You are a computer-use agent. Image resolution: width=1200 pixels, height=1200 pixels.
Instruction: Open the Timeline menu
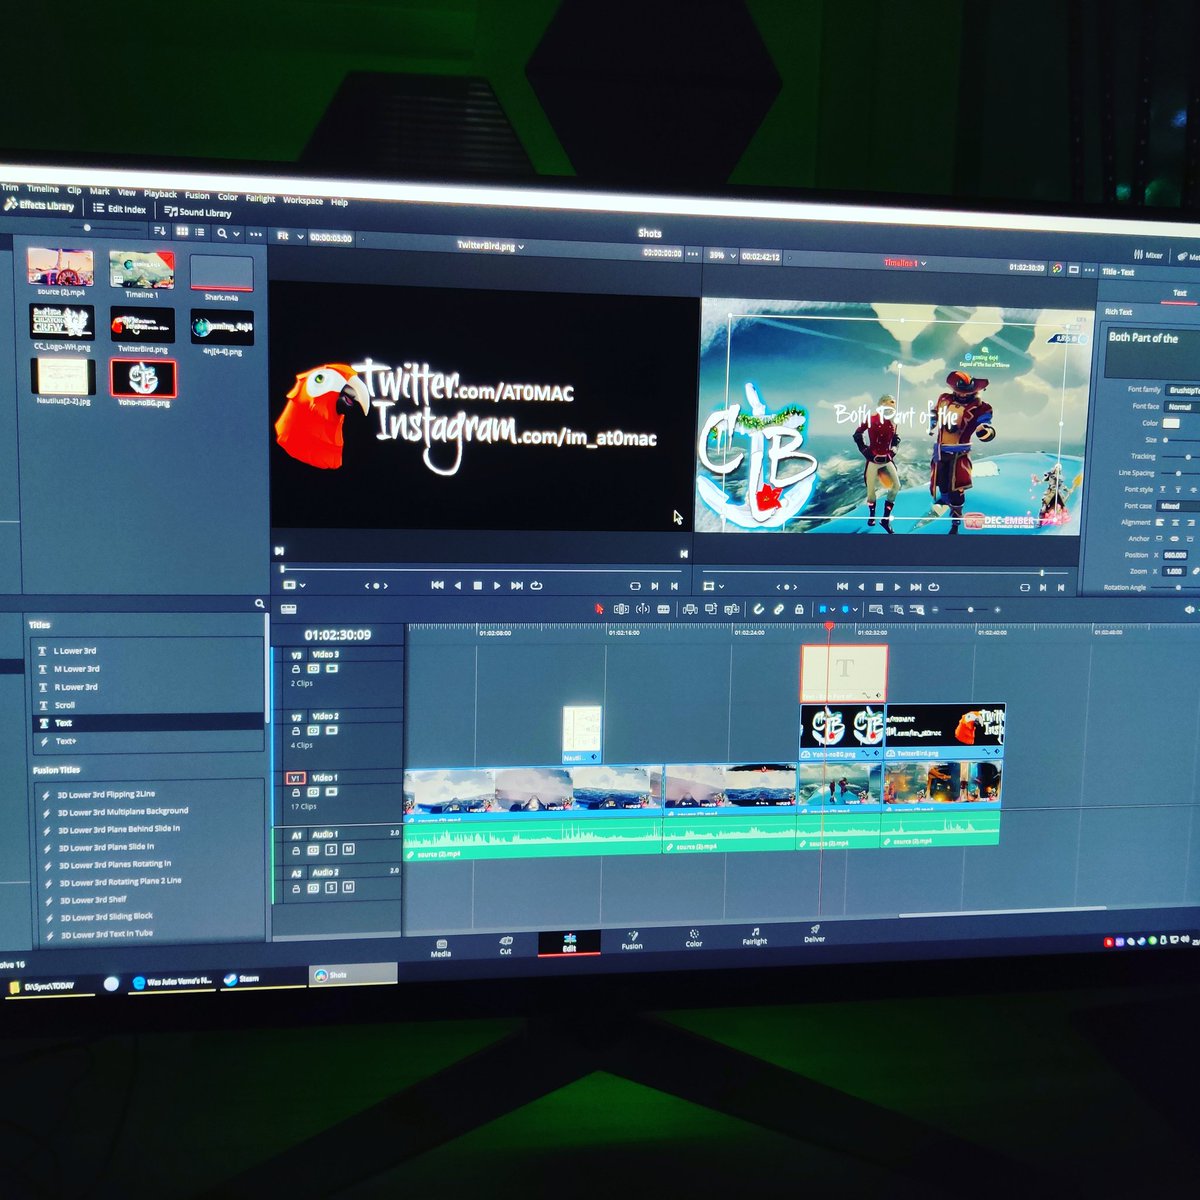click(x=42, y=189)
